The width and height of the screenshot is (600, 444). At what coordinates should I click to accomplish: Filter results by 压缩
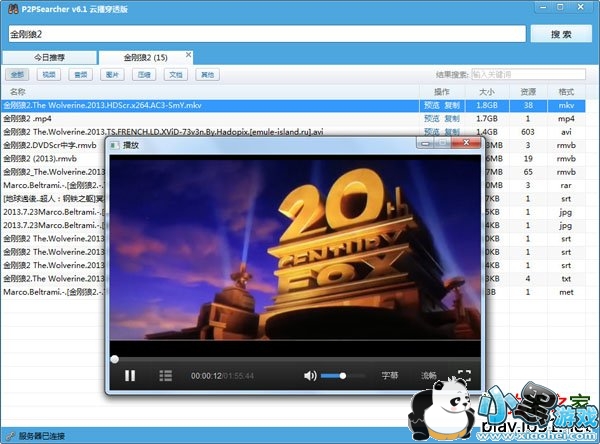(x=144, y=74)
